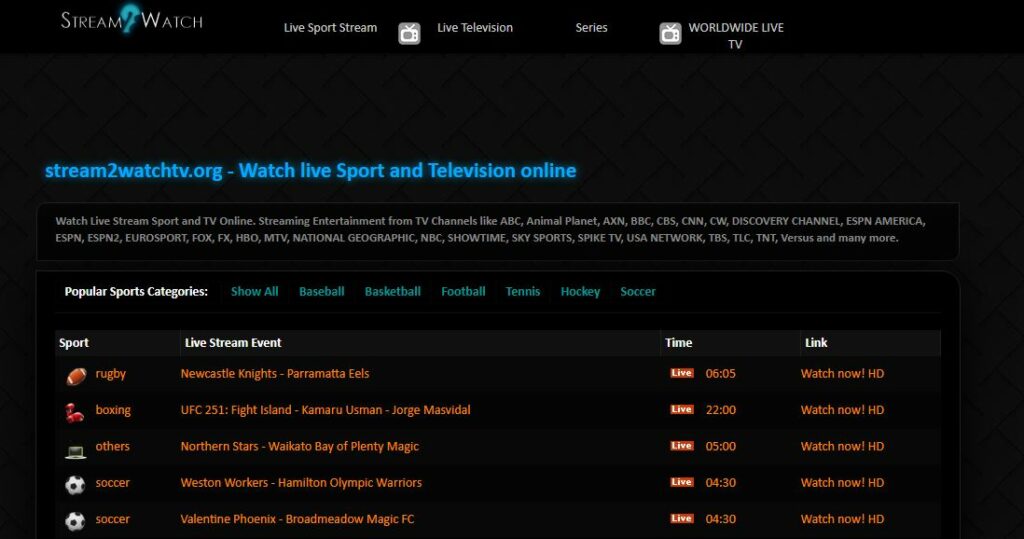The image size is (1024, 539).
Task: Filter events by Baseball
Action: coord(321,291)
